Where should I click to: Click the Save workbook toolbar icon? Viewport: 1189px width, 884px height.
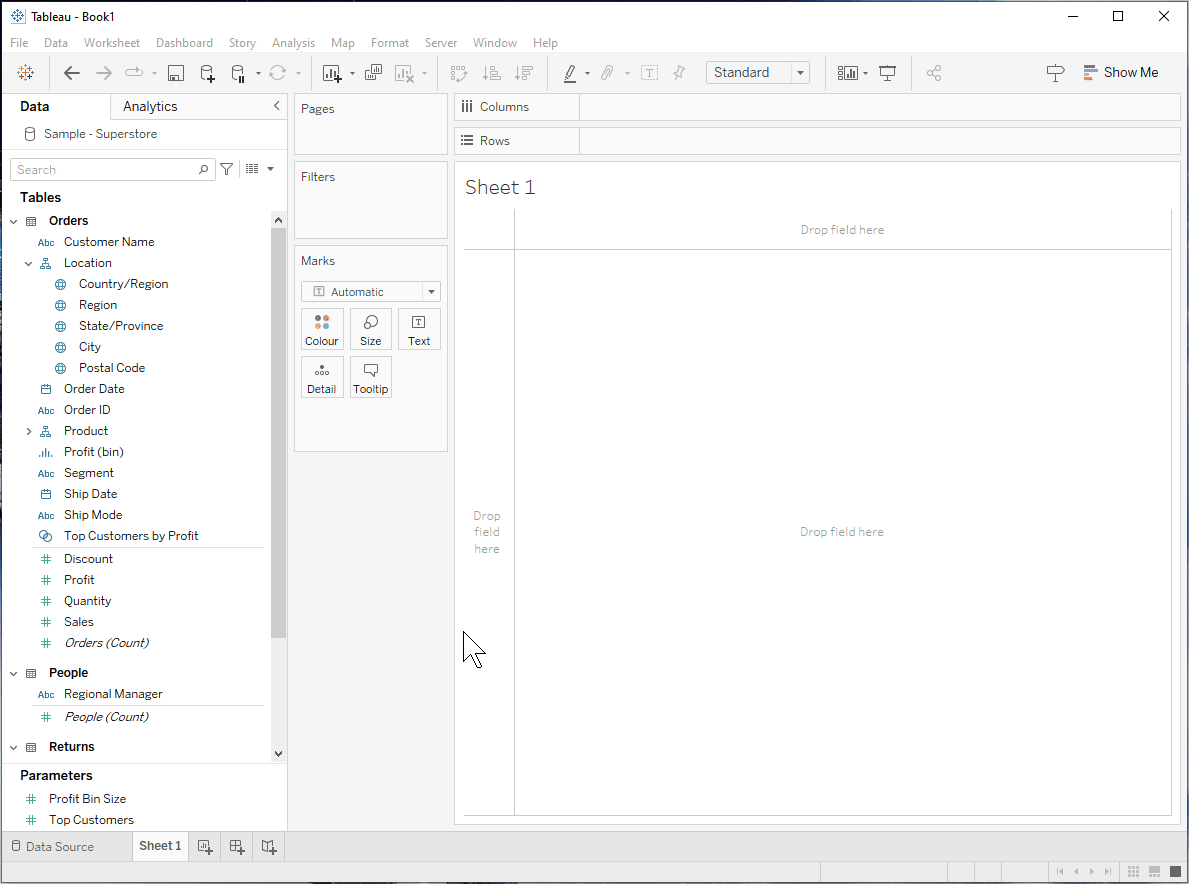click(x=176, y=73)
